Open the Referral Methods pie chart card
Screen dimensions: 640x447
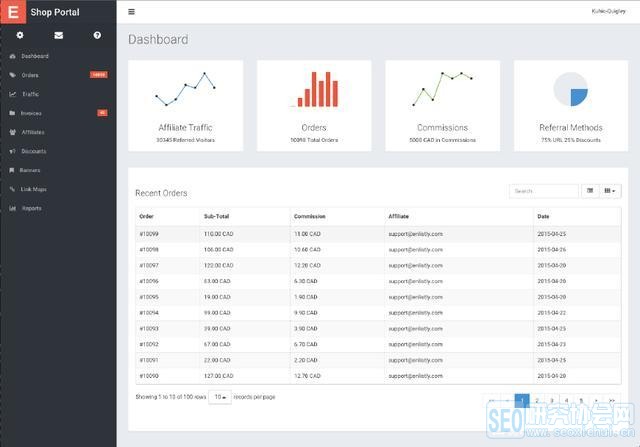[x=571, y=106]
